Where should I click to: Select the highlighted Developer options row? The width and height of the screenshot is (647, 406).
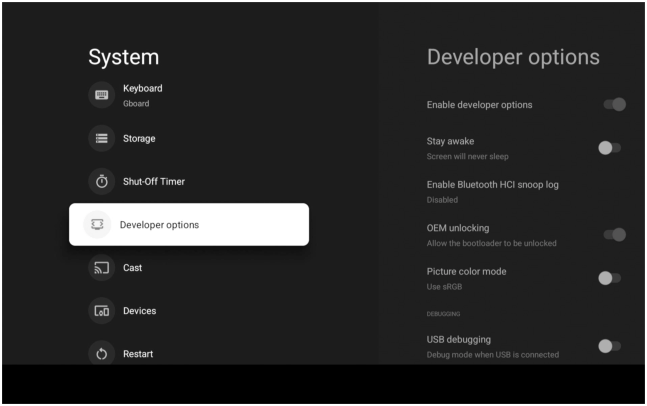pyautogui.click(x=188, y=225)
